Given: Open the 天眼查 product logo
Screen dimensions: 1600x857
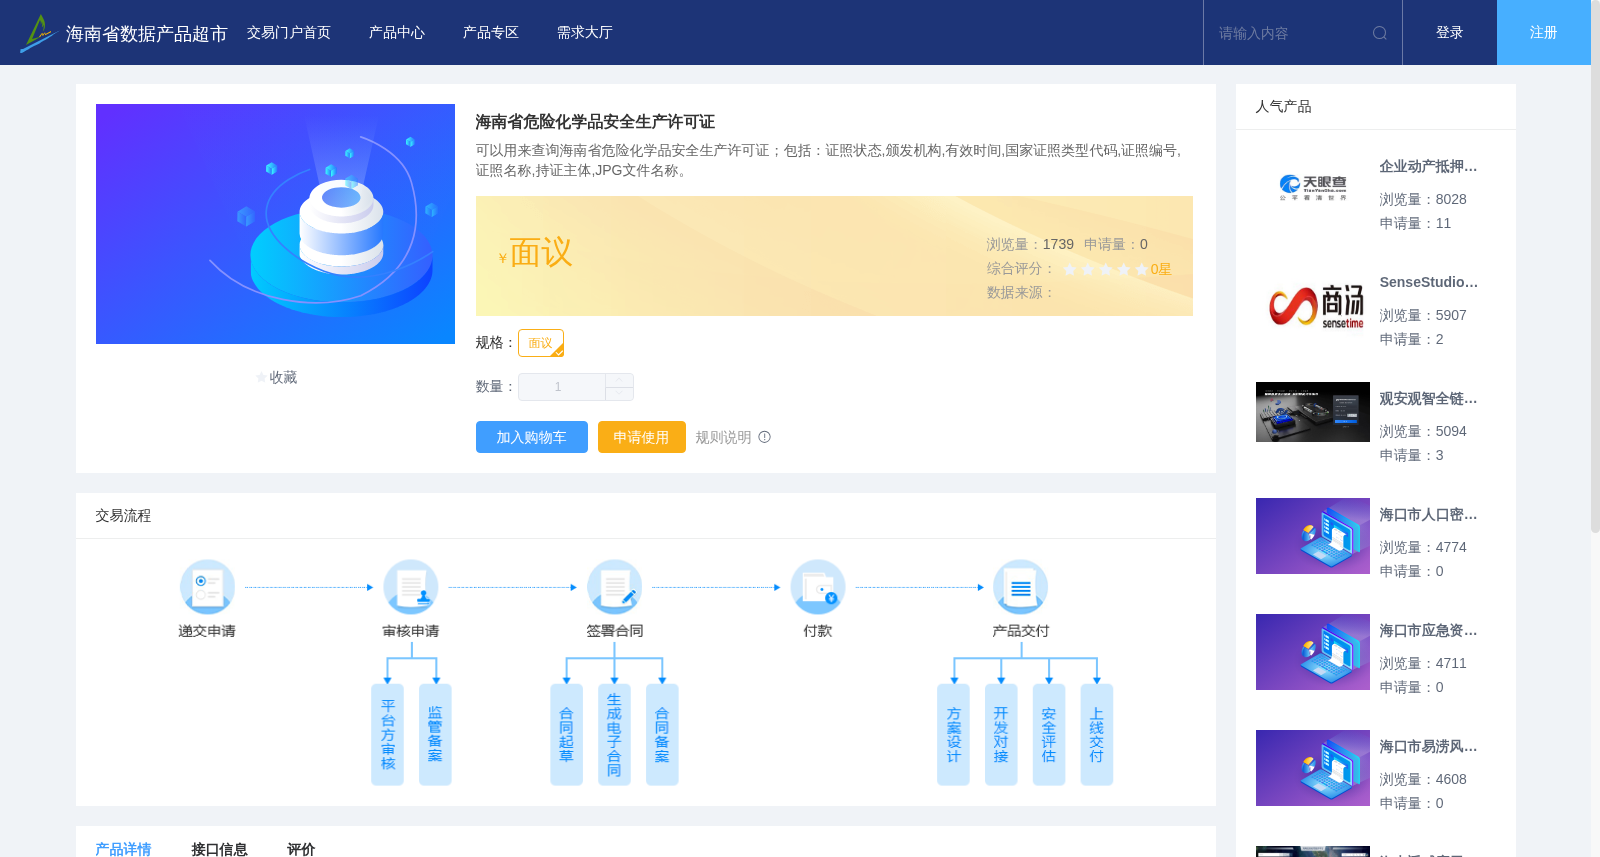Looking at the screenshot, I should tap(1313, 188).
